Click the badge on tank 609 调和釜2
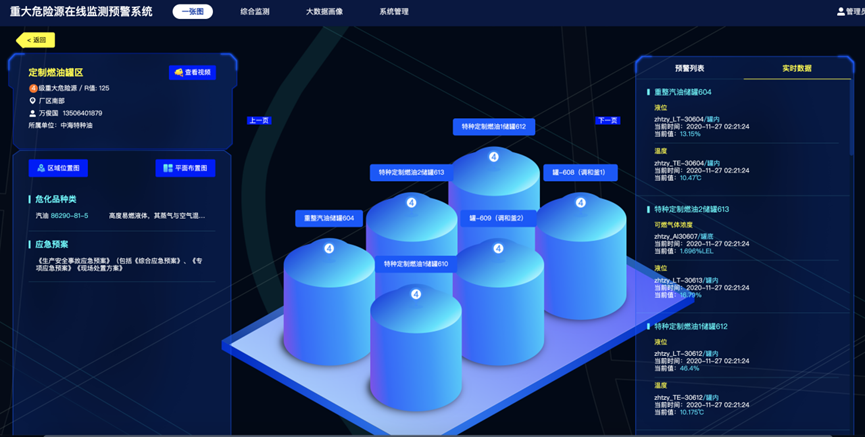This screenshot has height=437, width=865. coord(497,247)
